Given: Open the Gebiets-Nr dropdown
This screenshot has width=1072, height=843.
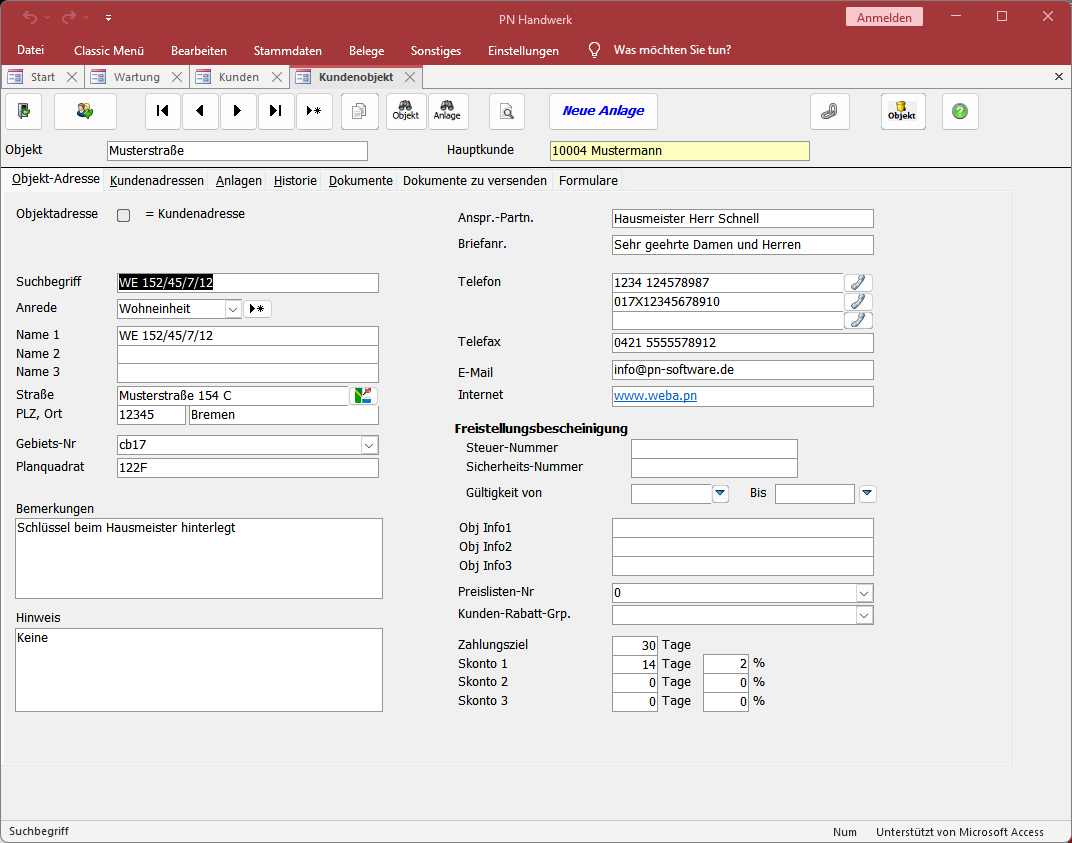Looking at the screenshot, I should coord(368,444).
